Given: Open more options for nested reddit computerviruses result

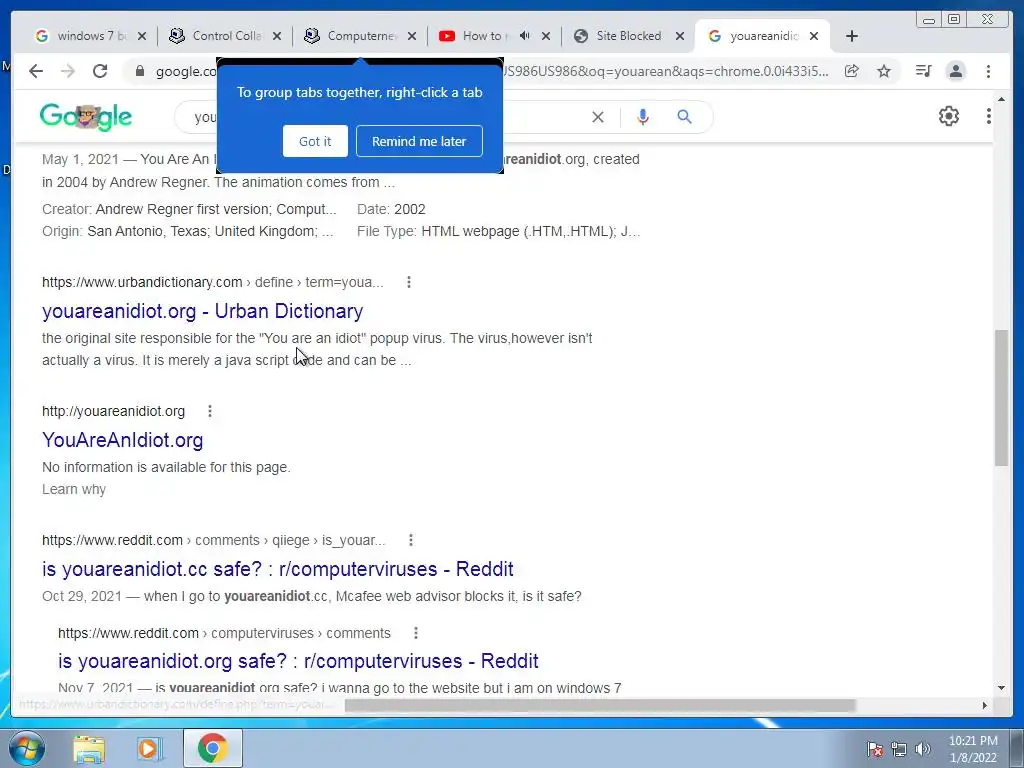Looking at the screenshot, I should [x=416, y=633].
